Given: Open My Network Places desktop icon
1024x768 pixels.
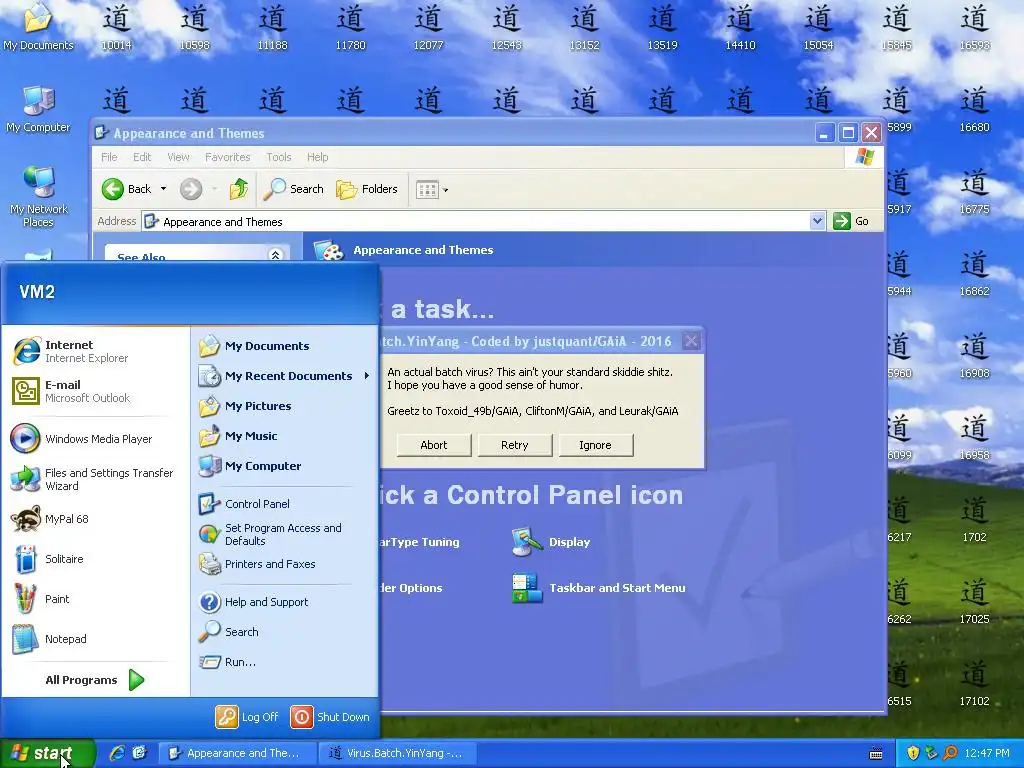Looking at the screenshot, I should (39, 196).
